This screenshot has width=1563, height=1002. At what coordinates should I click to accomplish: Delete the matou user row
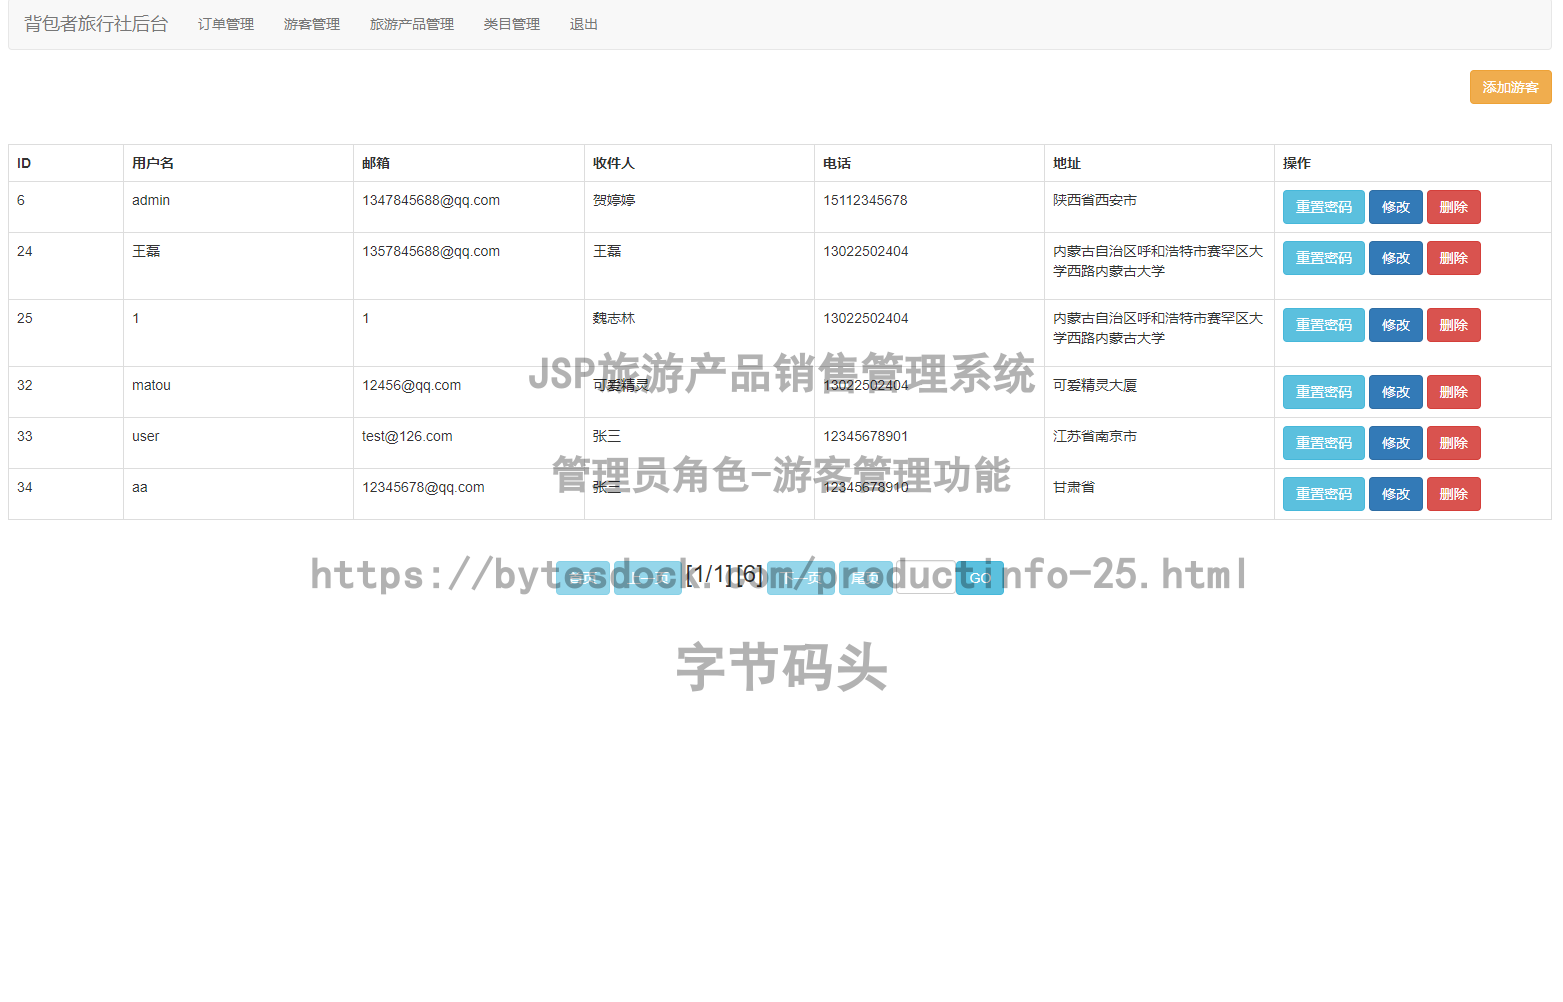click(1453, 392)
